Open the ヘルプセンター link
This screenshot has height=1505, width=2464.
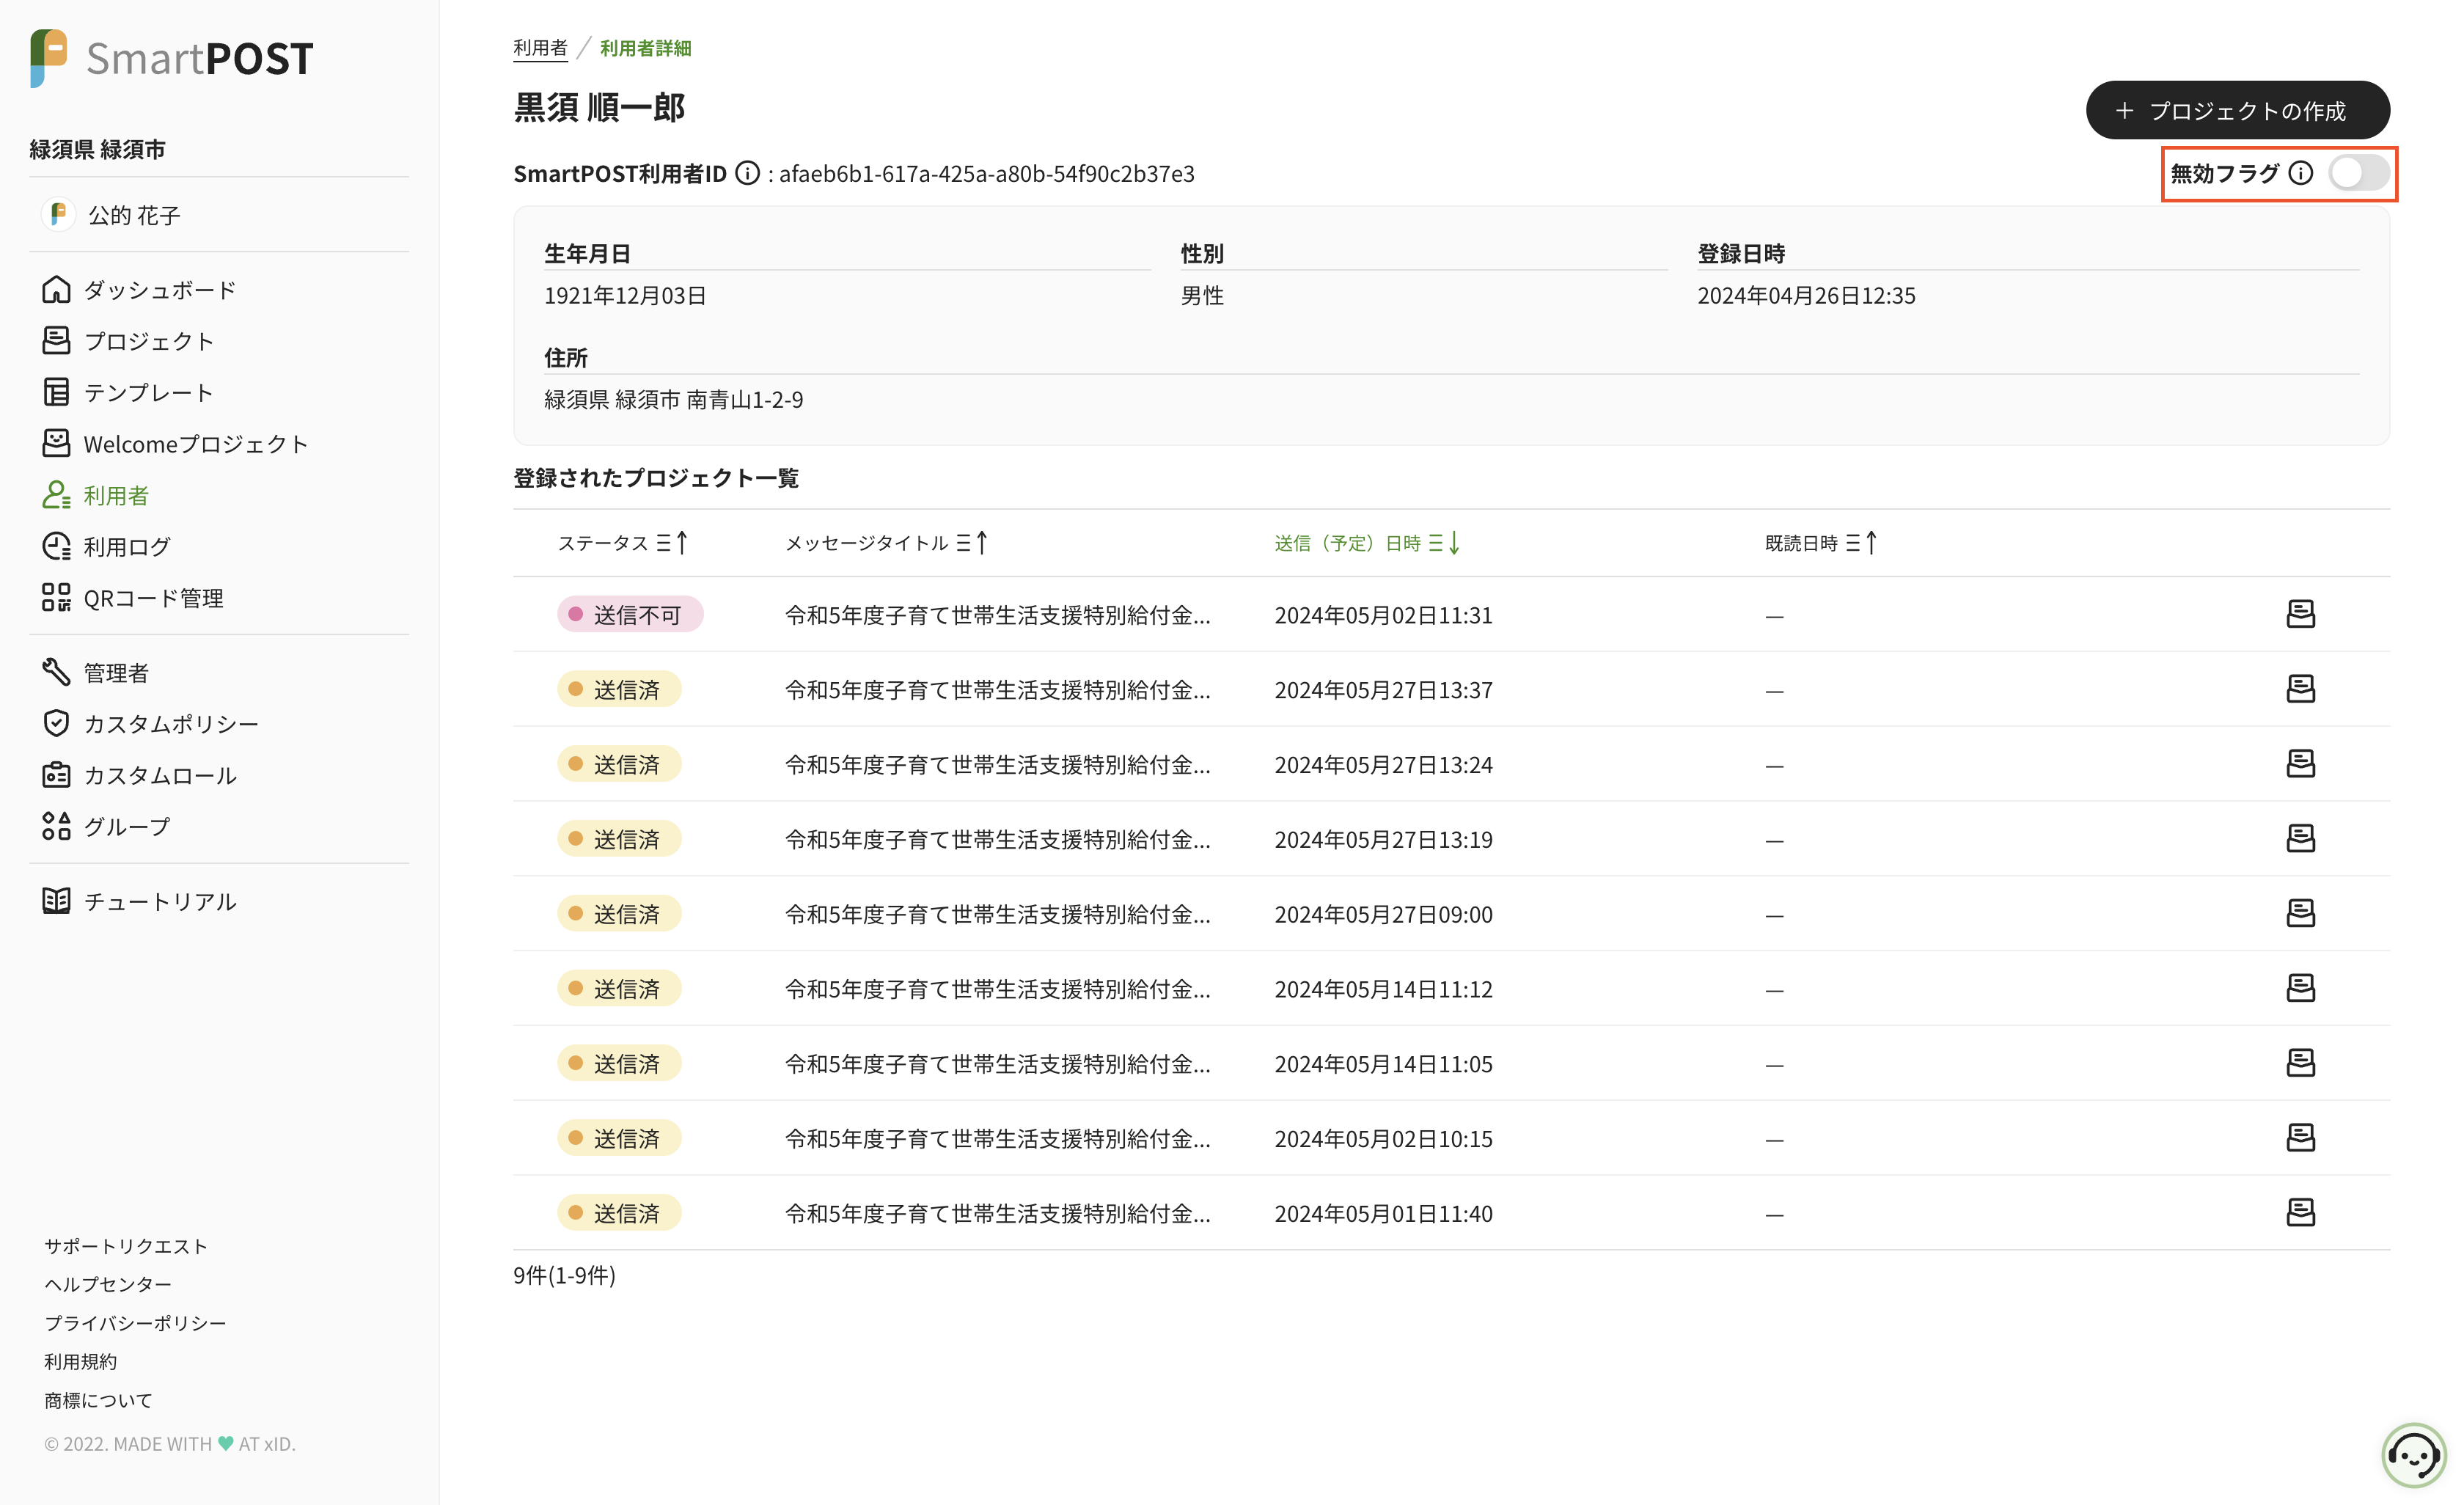coord(108,1284)
